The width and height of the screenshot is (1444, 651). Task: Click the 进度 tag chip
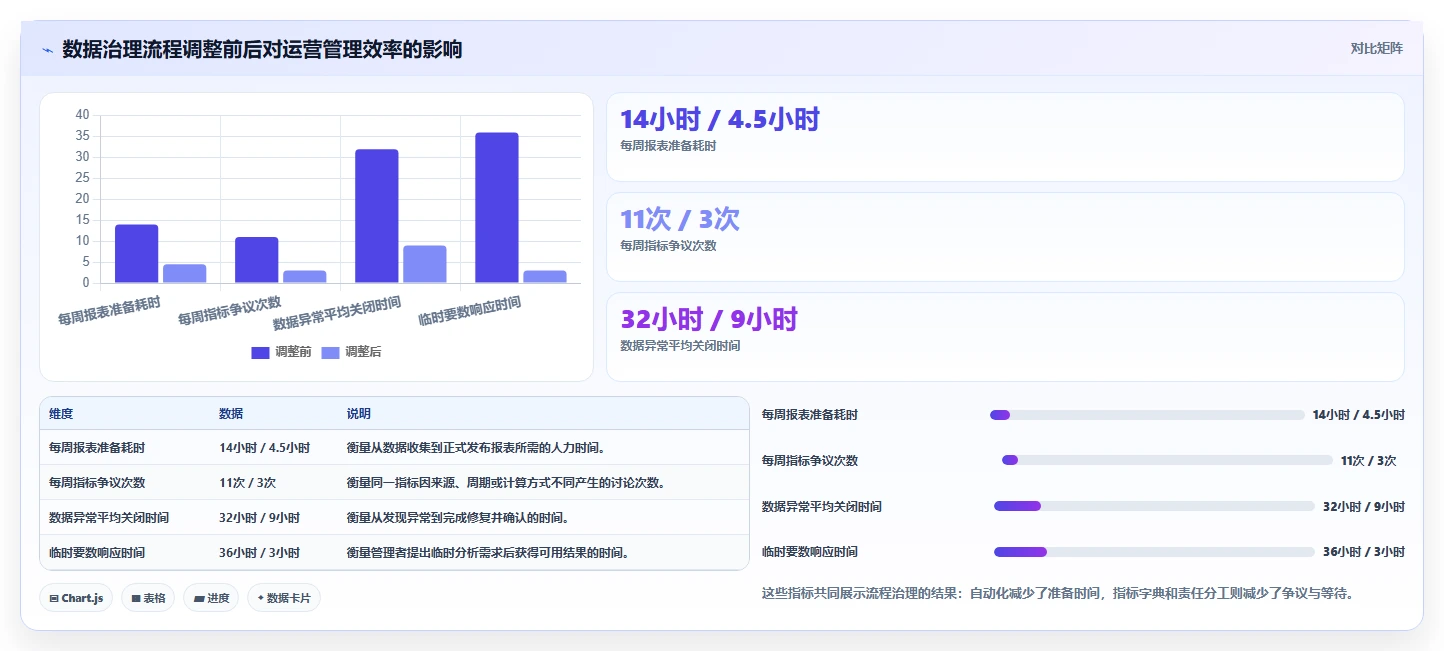click(x=211, y=598)
